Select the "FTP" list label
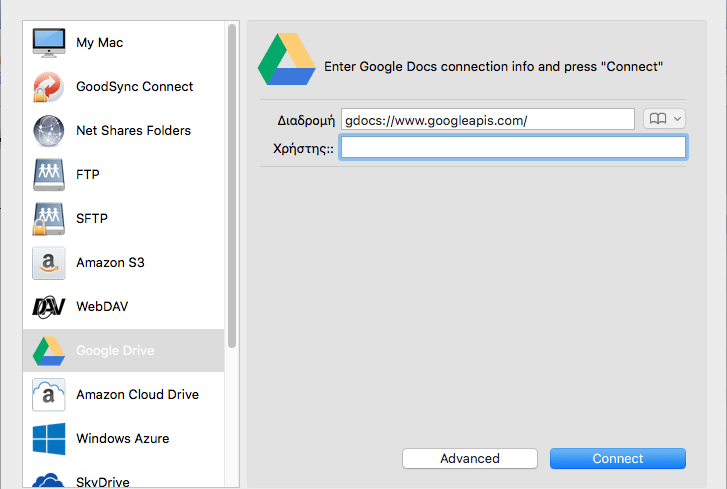The image size is (727, 489). click(88, 175)
